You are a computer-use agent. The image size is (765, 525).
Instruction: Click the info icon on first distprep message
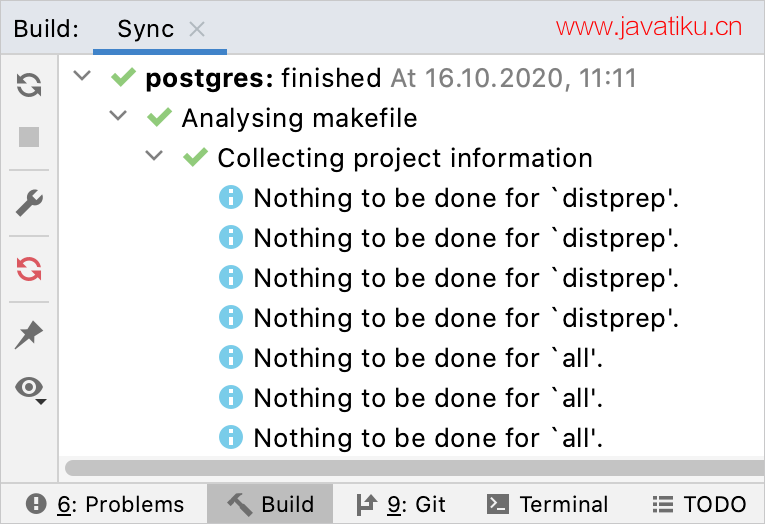coord(231,198)
